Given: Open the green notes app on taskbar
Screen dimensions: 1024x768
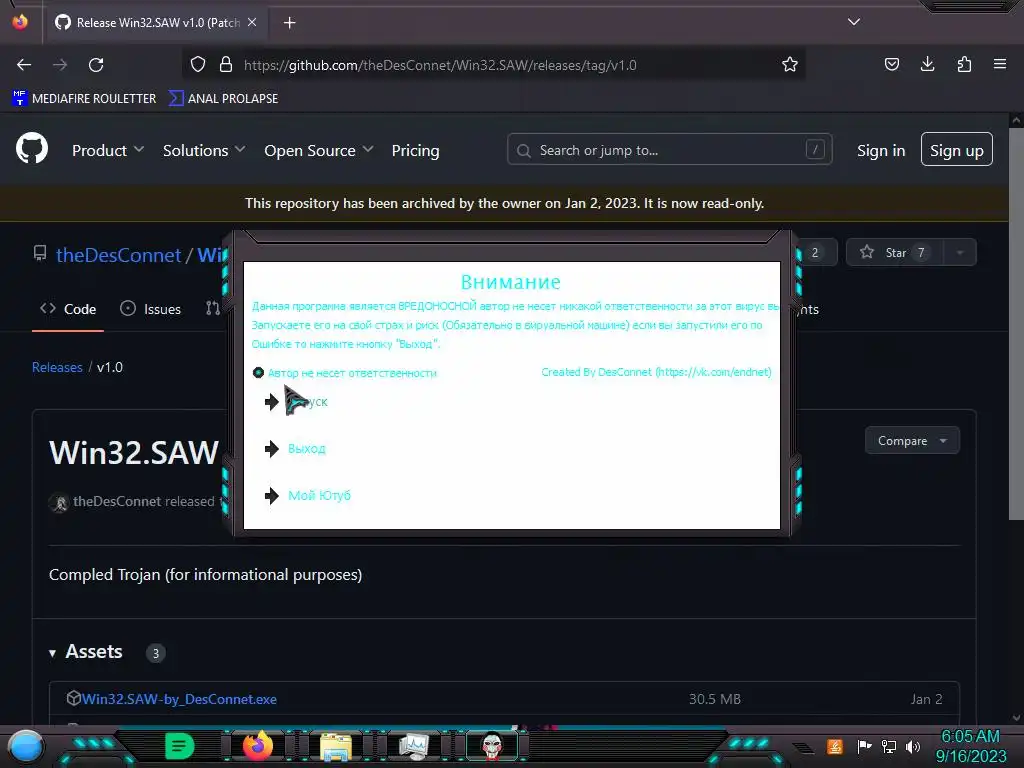Looking at the screenshot, I should (x=180, y=746).
